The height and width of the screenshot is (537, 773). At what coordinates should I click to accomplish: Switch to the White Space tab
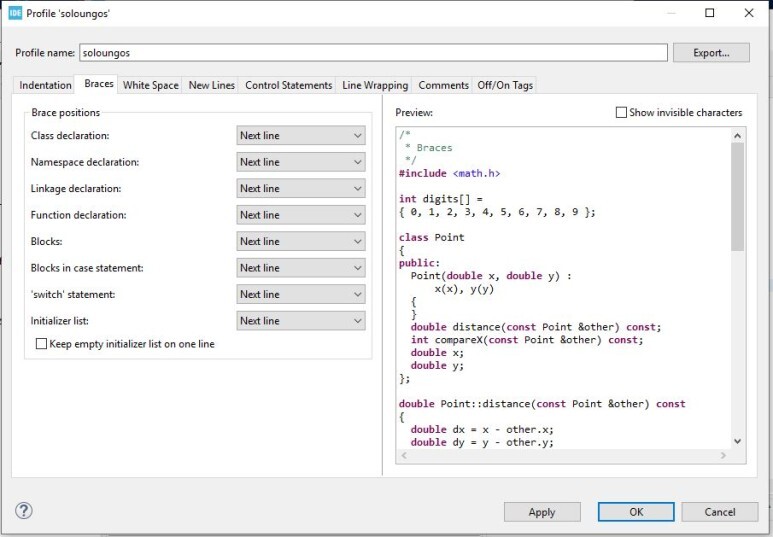click(x=150, y=85)
